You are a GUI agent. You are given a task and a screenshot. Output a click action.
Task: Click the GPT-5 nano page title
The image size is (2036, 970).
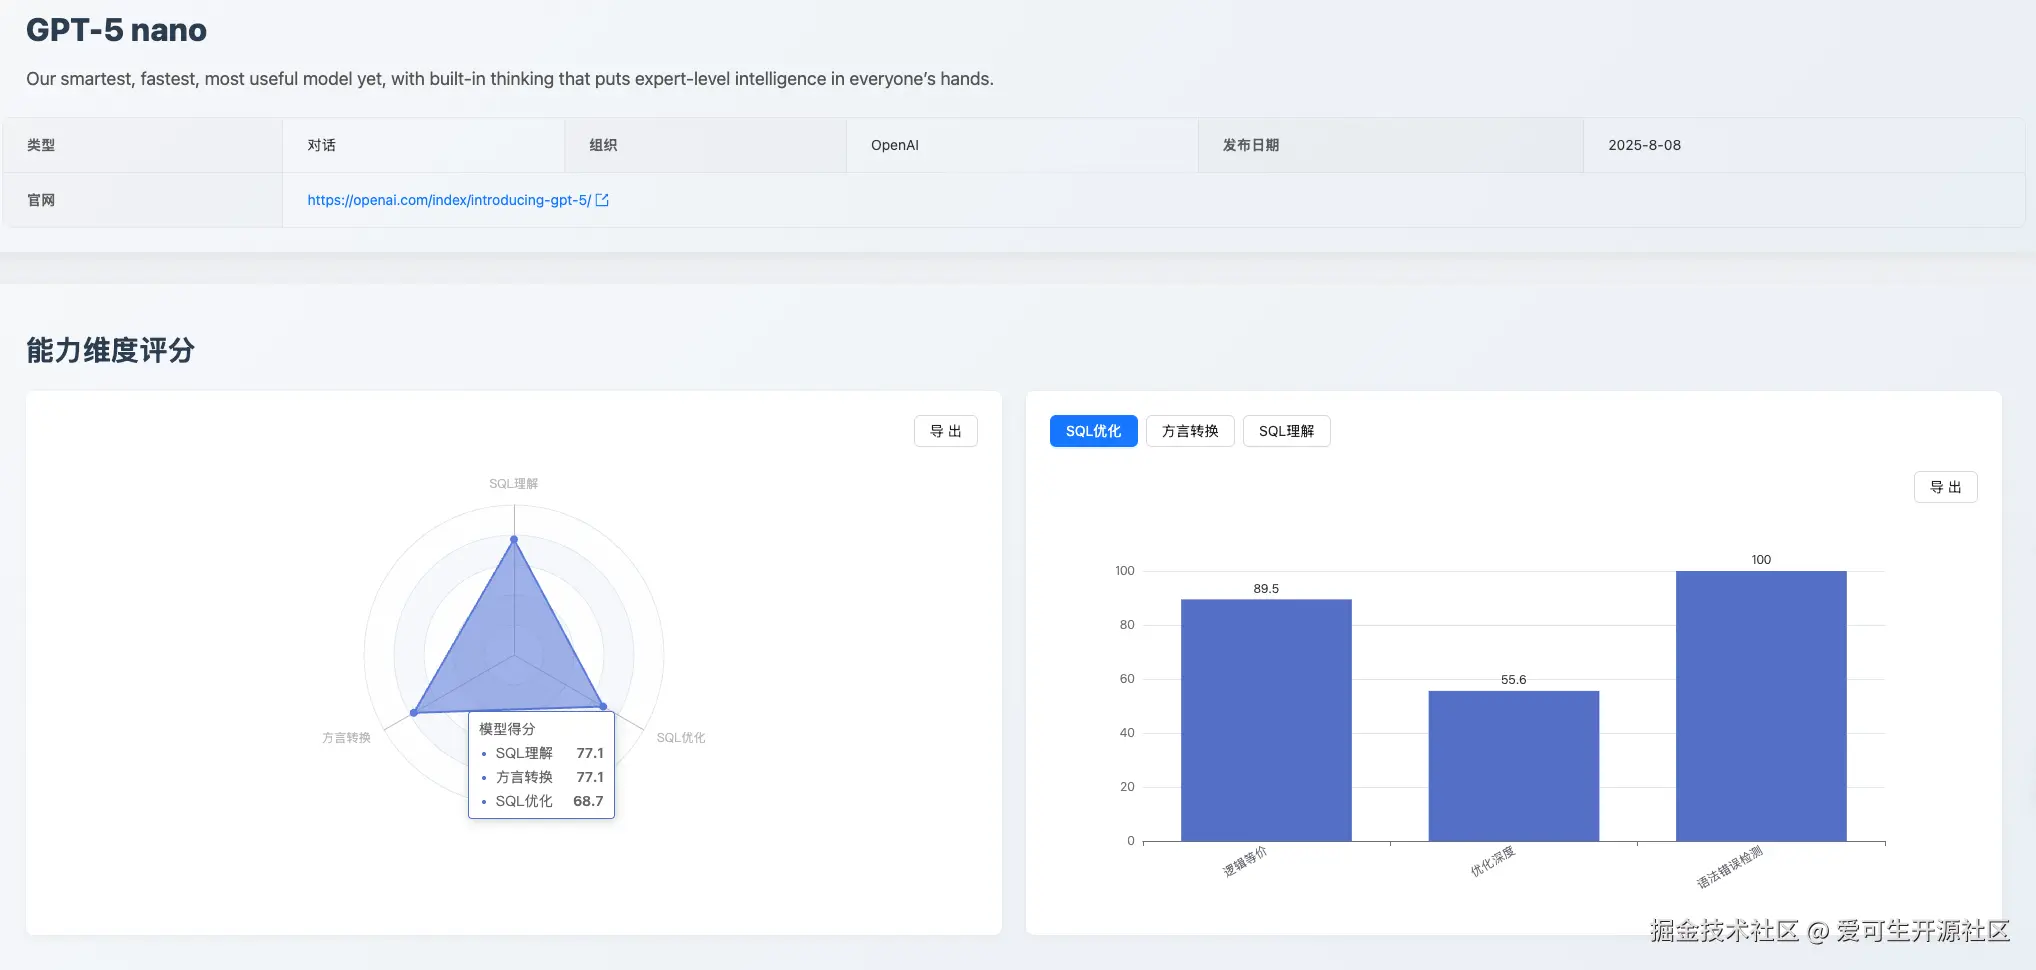tap(116, 30)
